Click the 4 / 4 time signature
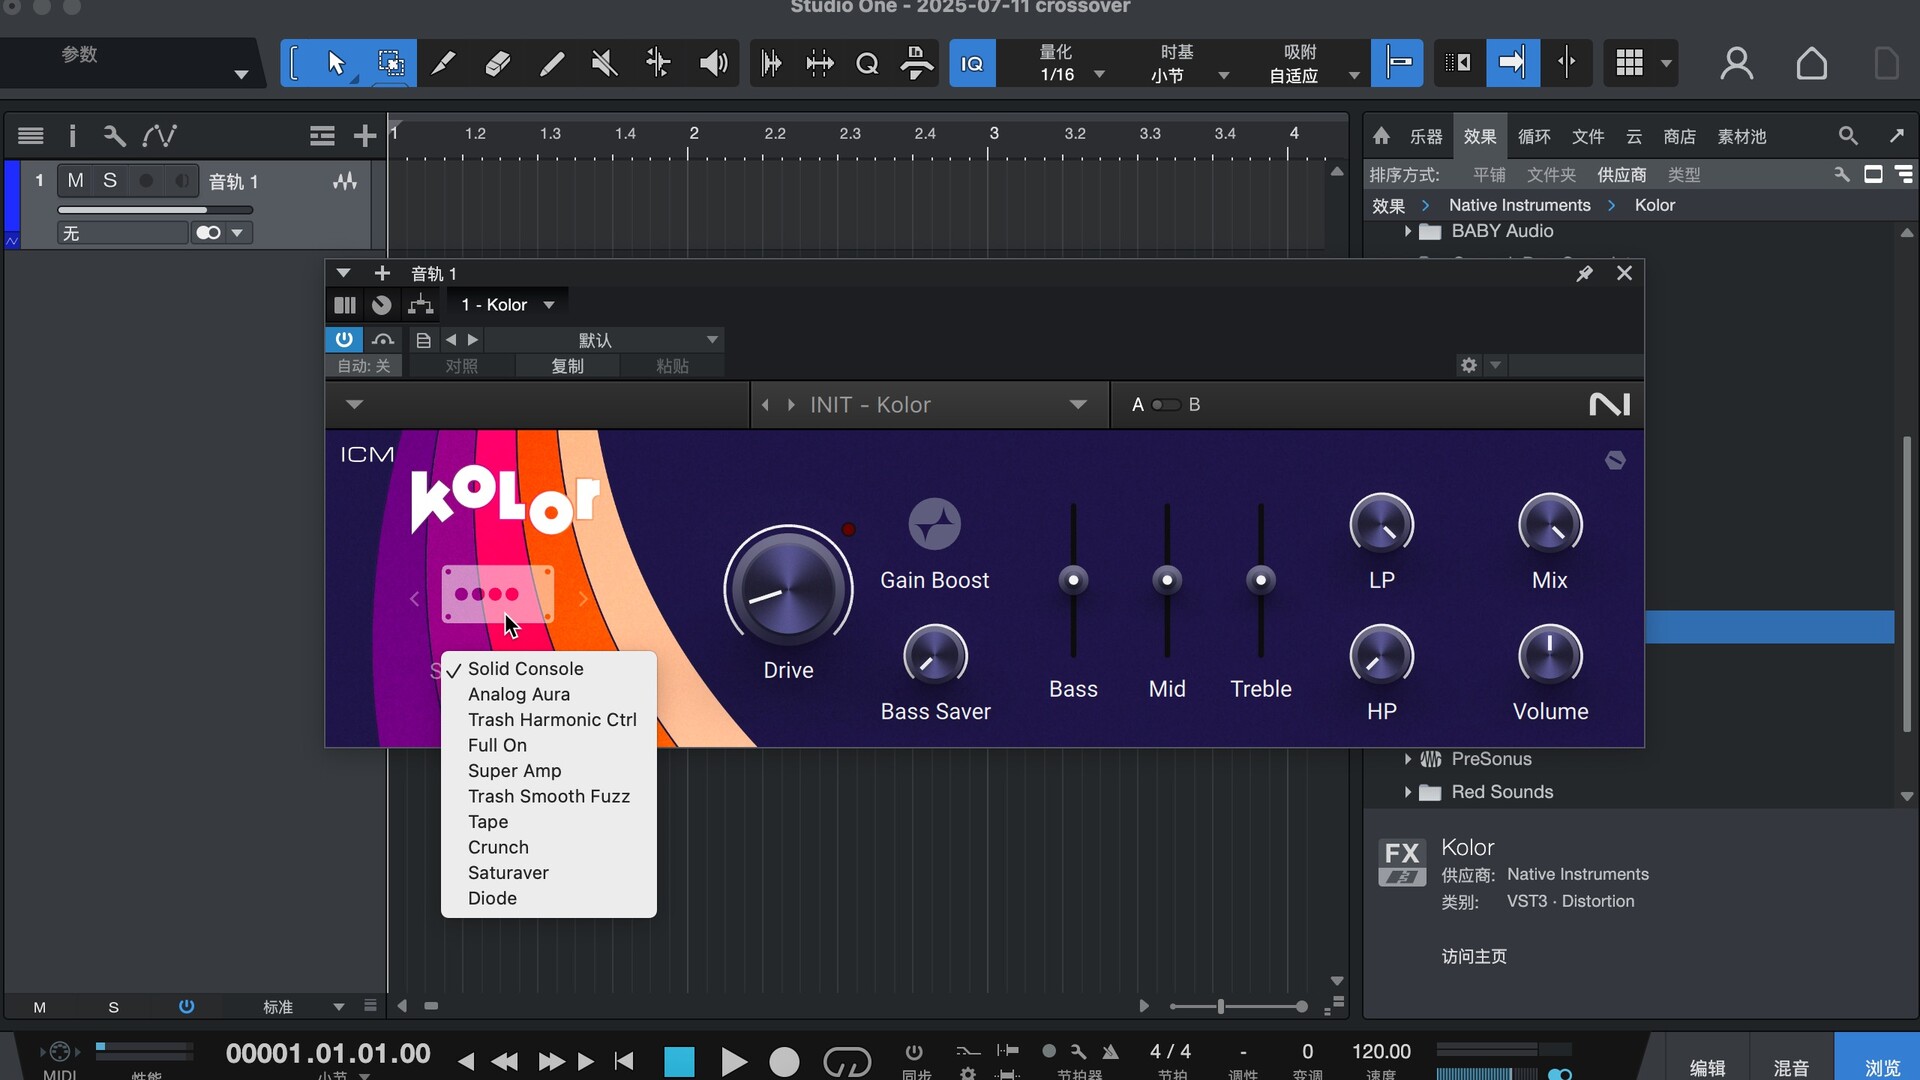The width and height of the screenshot is (1920, 1080). click(x=1170, y=1051)
